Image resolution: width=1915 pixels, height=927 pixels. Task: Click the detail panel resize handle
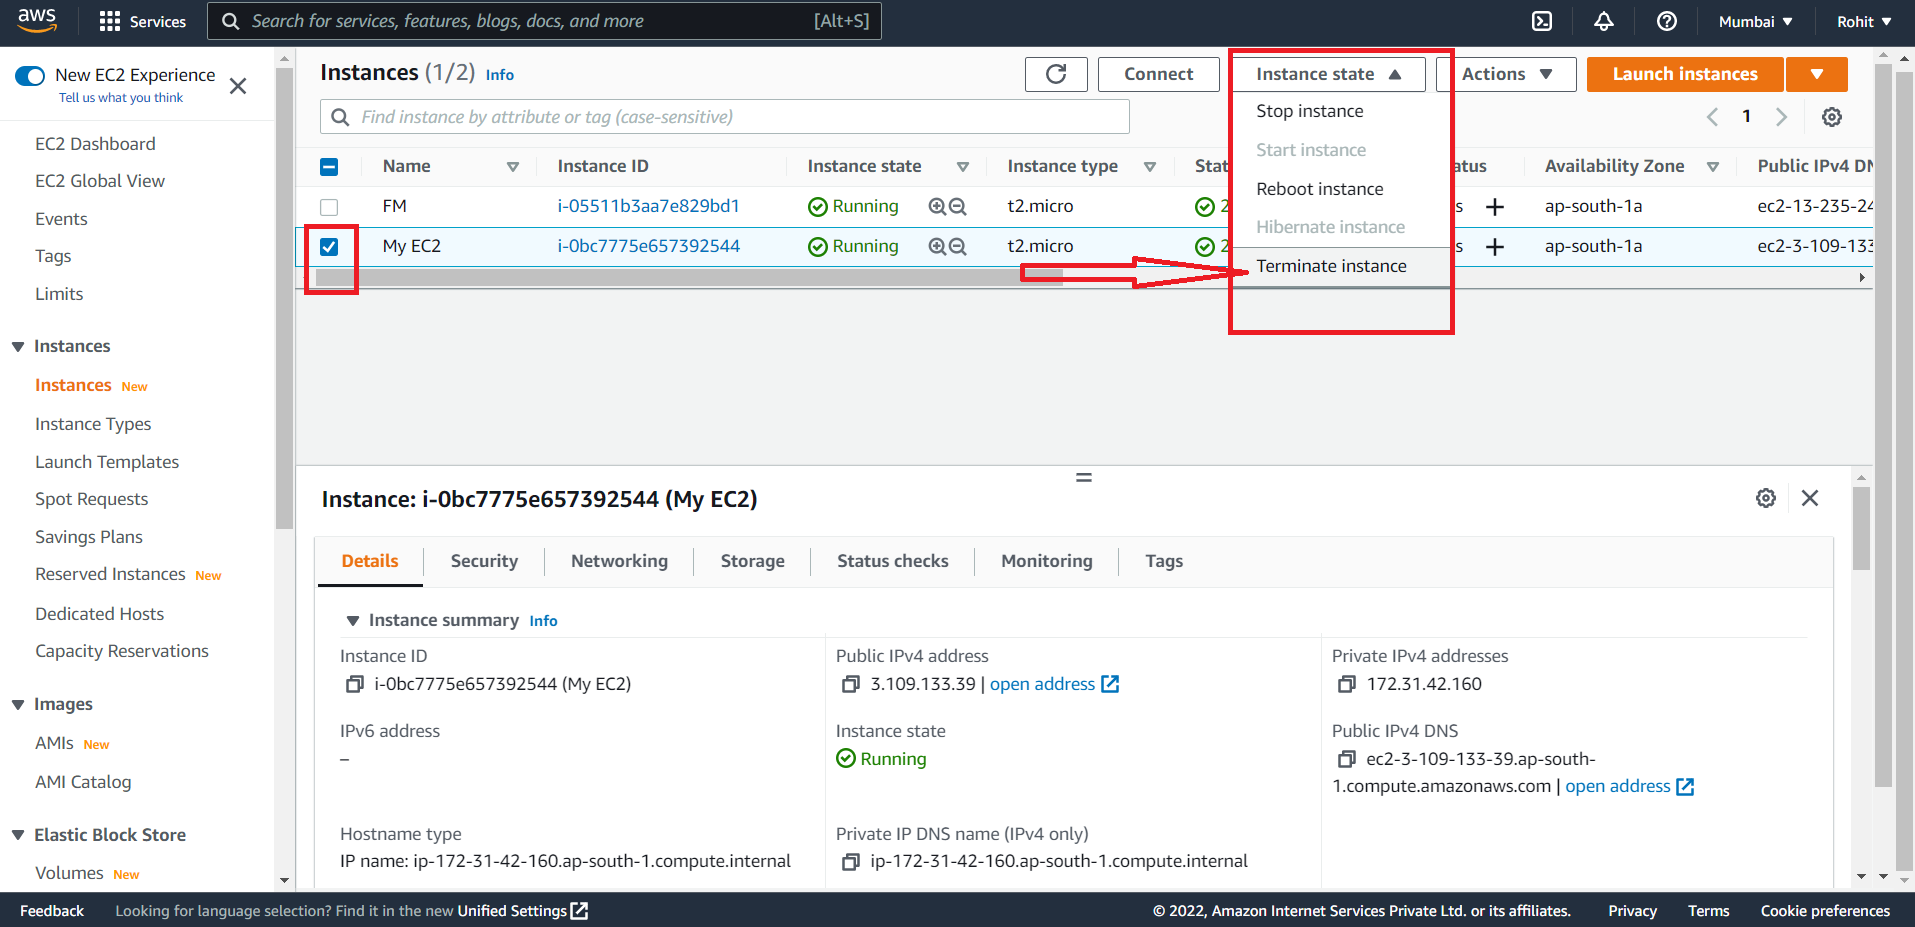[x=1084, y=477]
